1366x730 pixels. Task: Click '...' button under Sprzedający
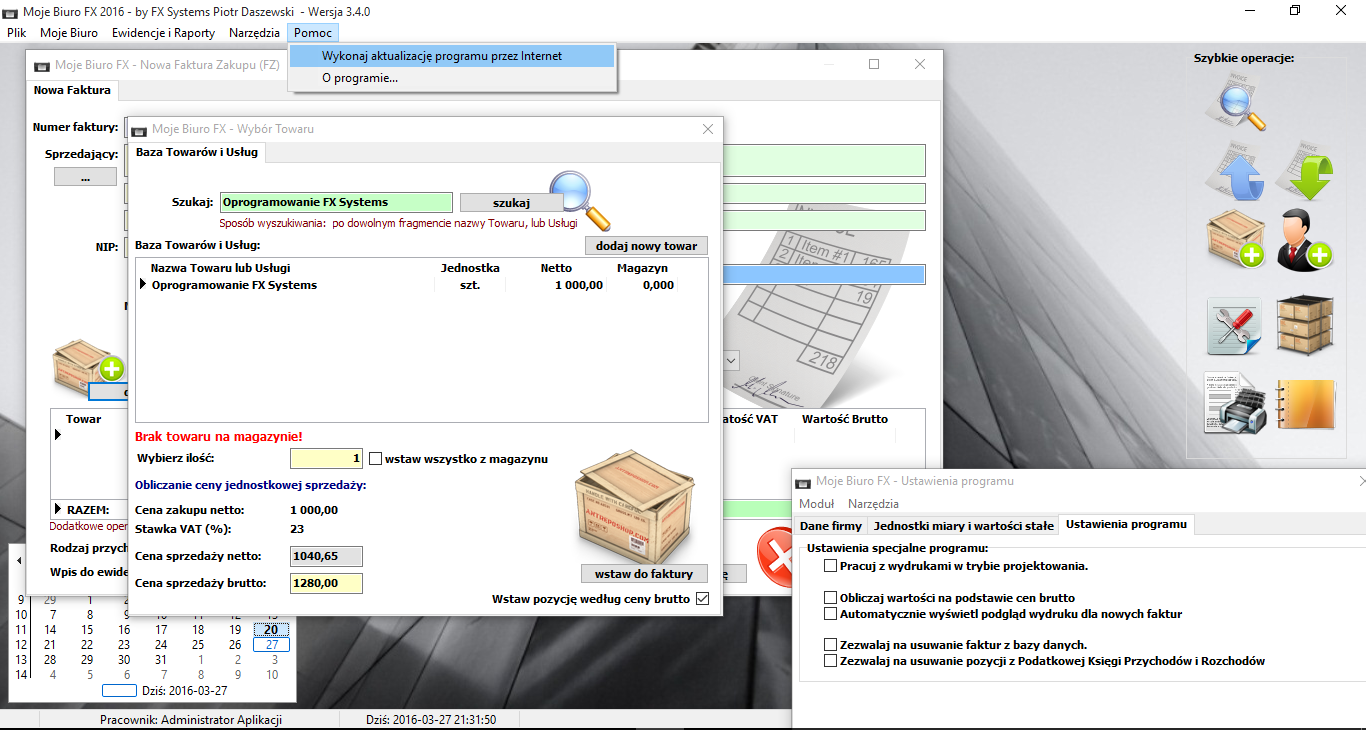click(84, 177)
